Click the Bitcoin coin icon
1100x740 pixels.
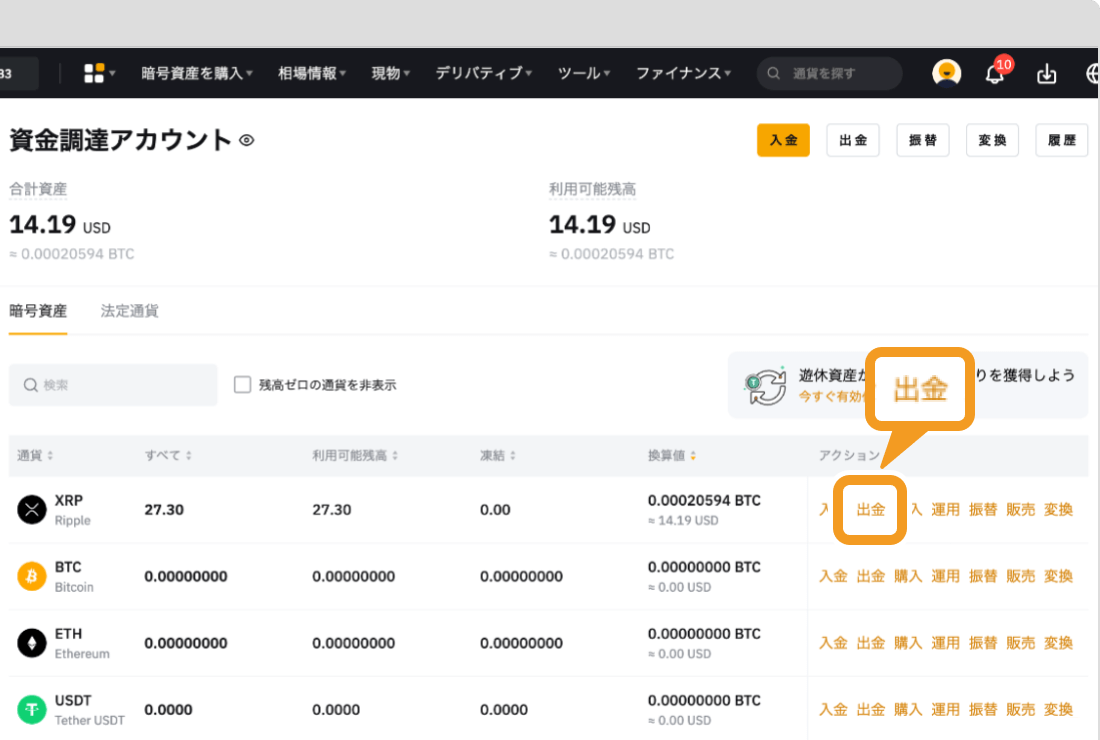(32, 577)
